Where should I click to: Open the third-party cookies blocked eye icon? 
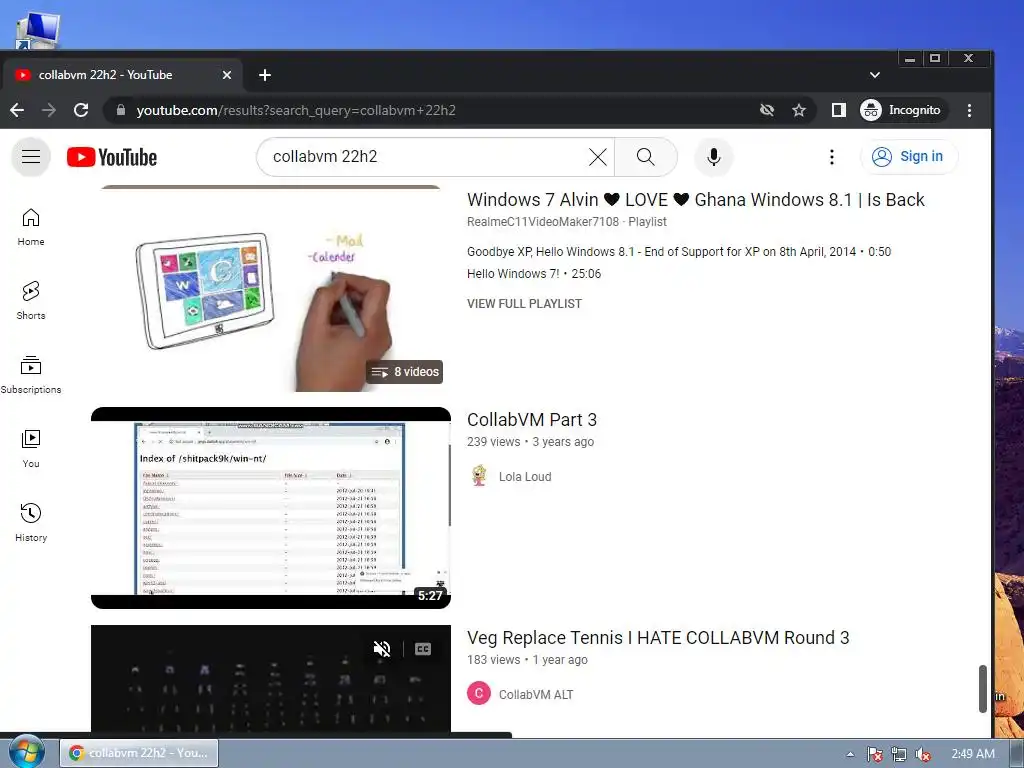[767, 110]
